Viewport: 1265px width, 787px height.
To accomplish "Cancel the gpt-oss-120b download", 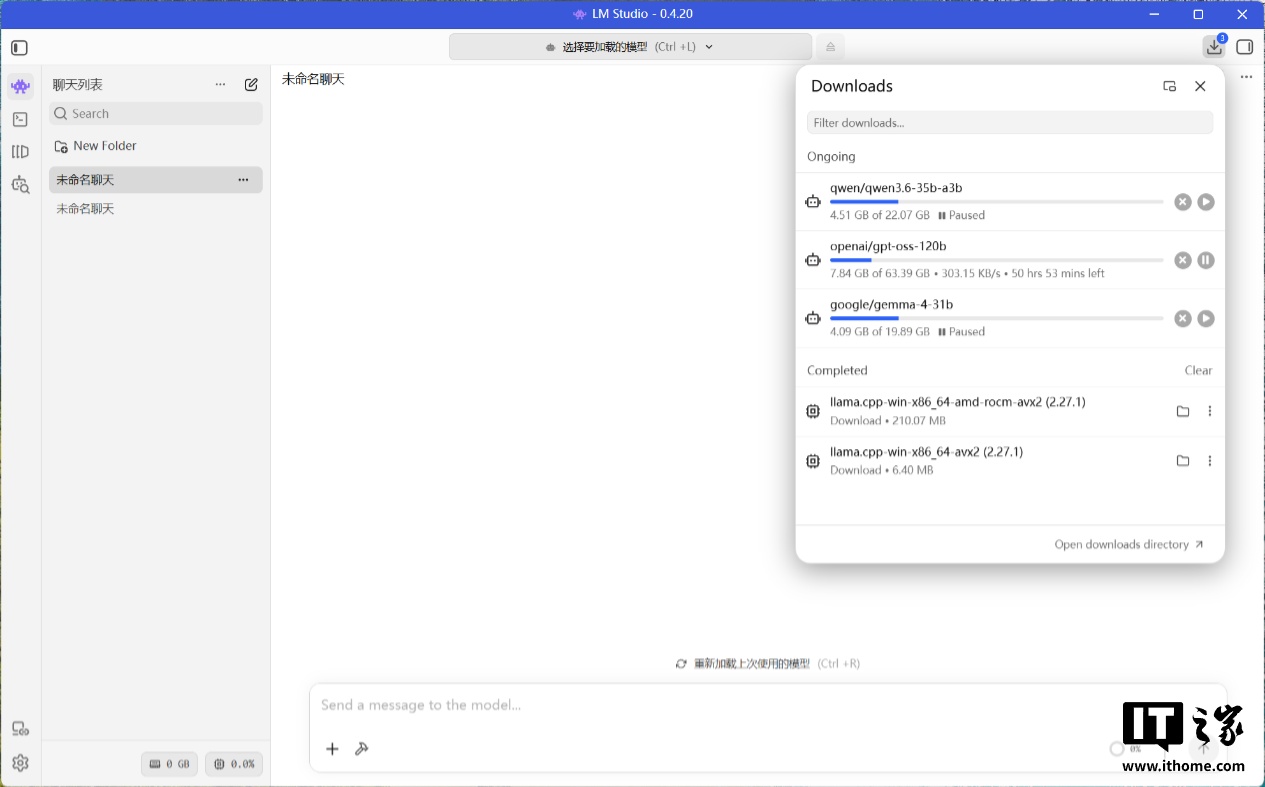I will 1183,260.
